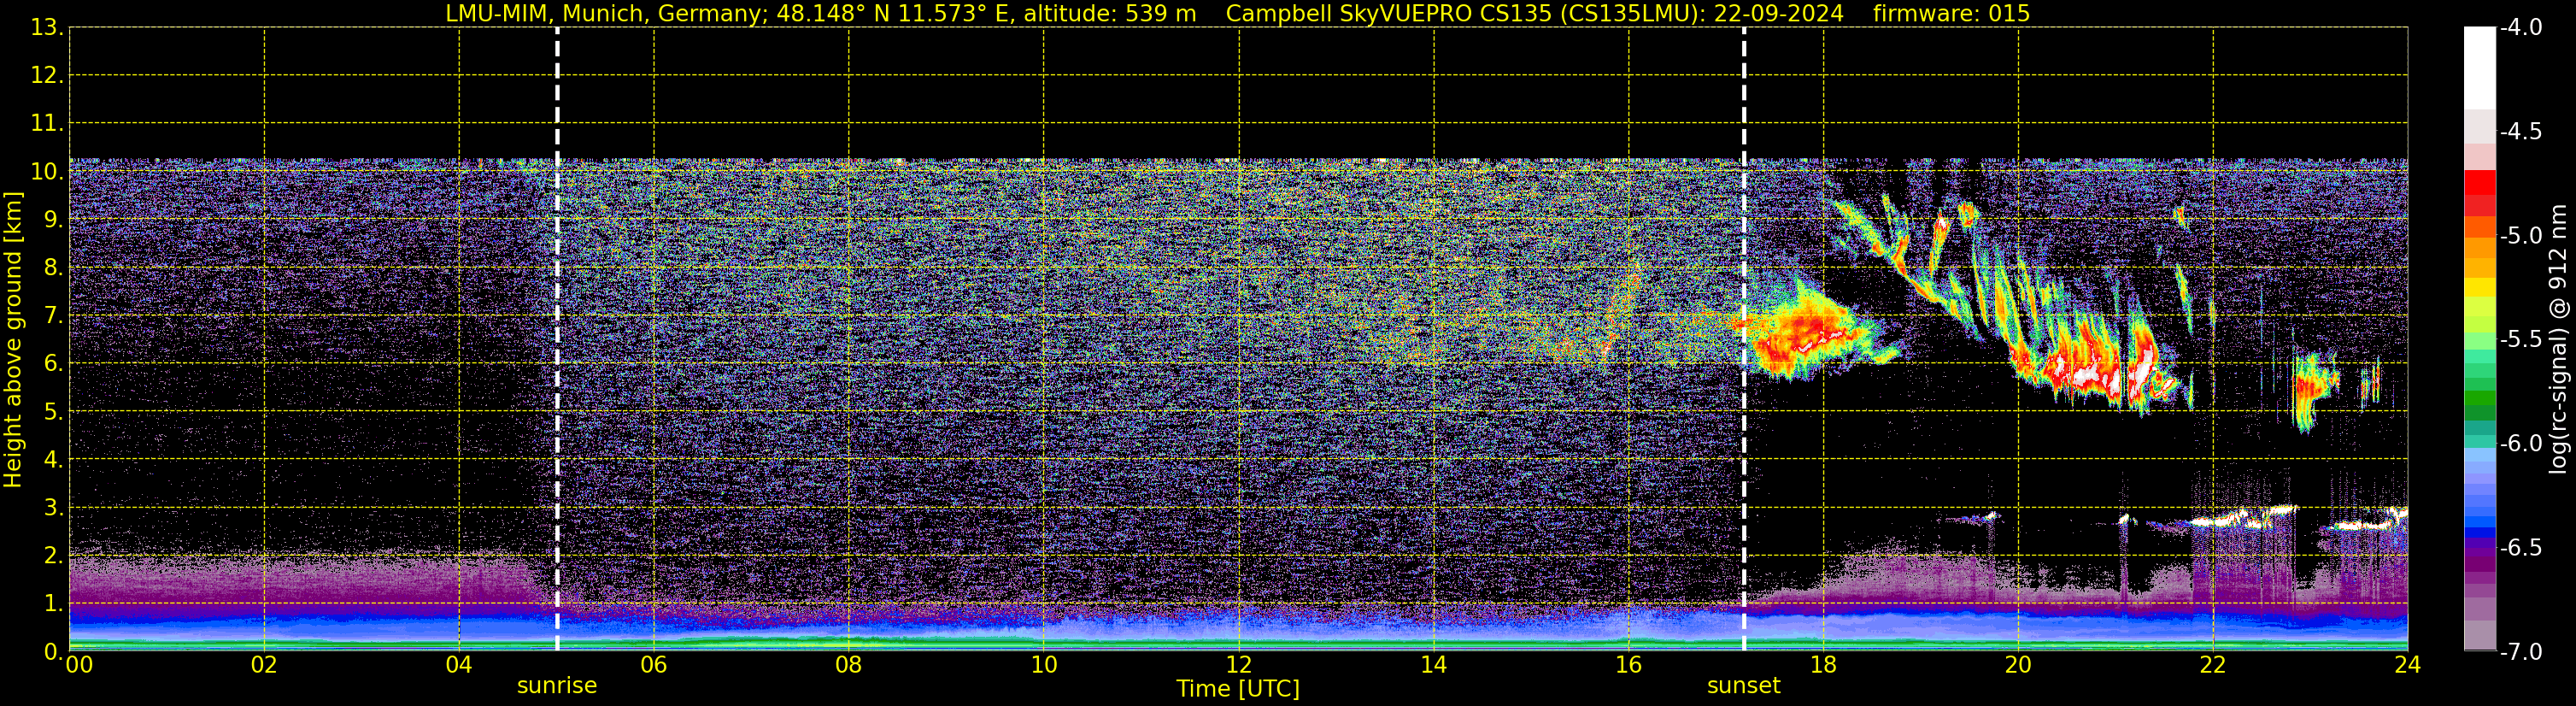
Task: Click the 'Time [UTC]' axis label
Action: [x=1238, y=689]
